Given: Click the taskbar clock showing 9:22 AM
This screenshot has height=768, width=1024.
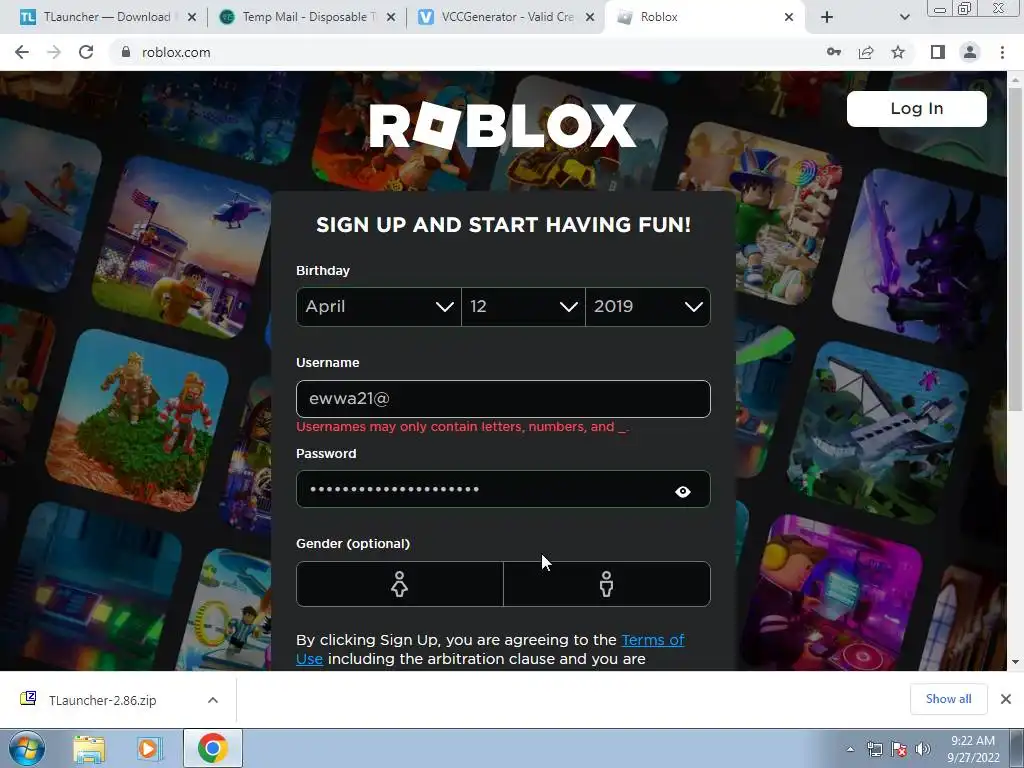Looking at the screenshot, I should [973, 749].
